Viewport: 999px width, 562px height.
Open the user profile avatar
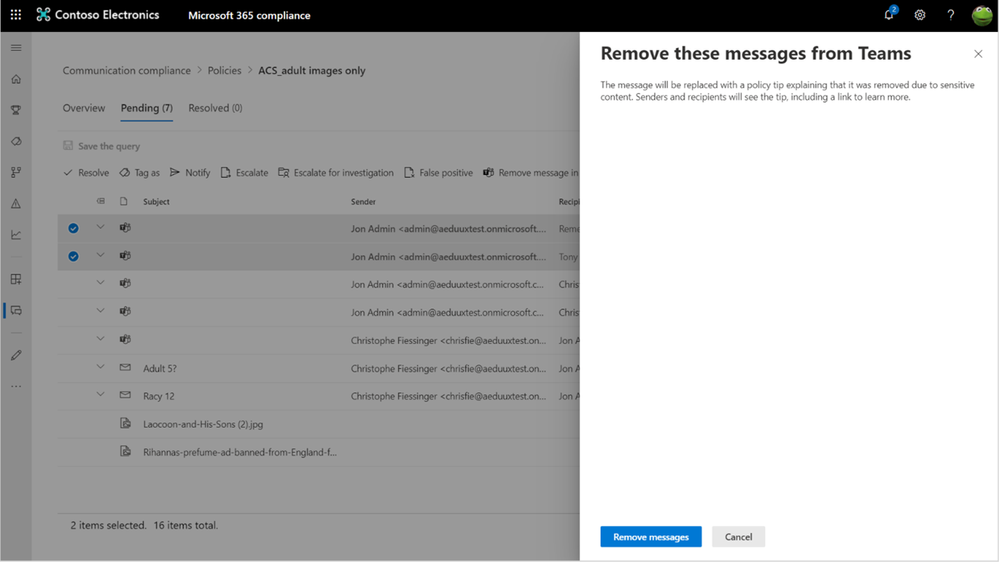click(x=982, y=15)
